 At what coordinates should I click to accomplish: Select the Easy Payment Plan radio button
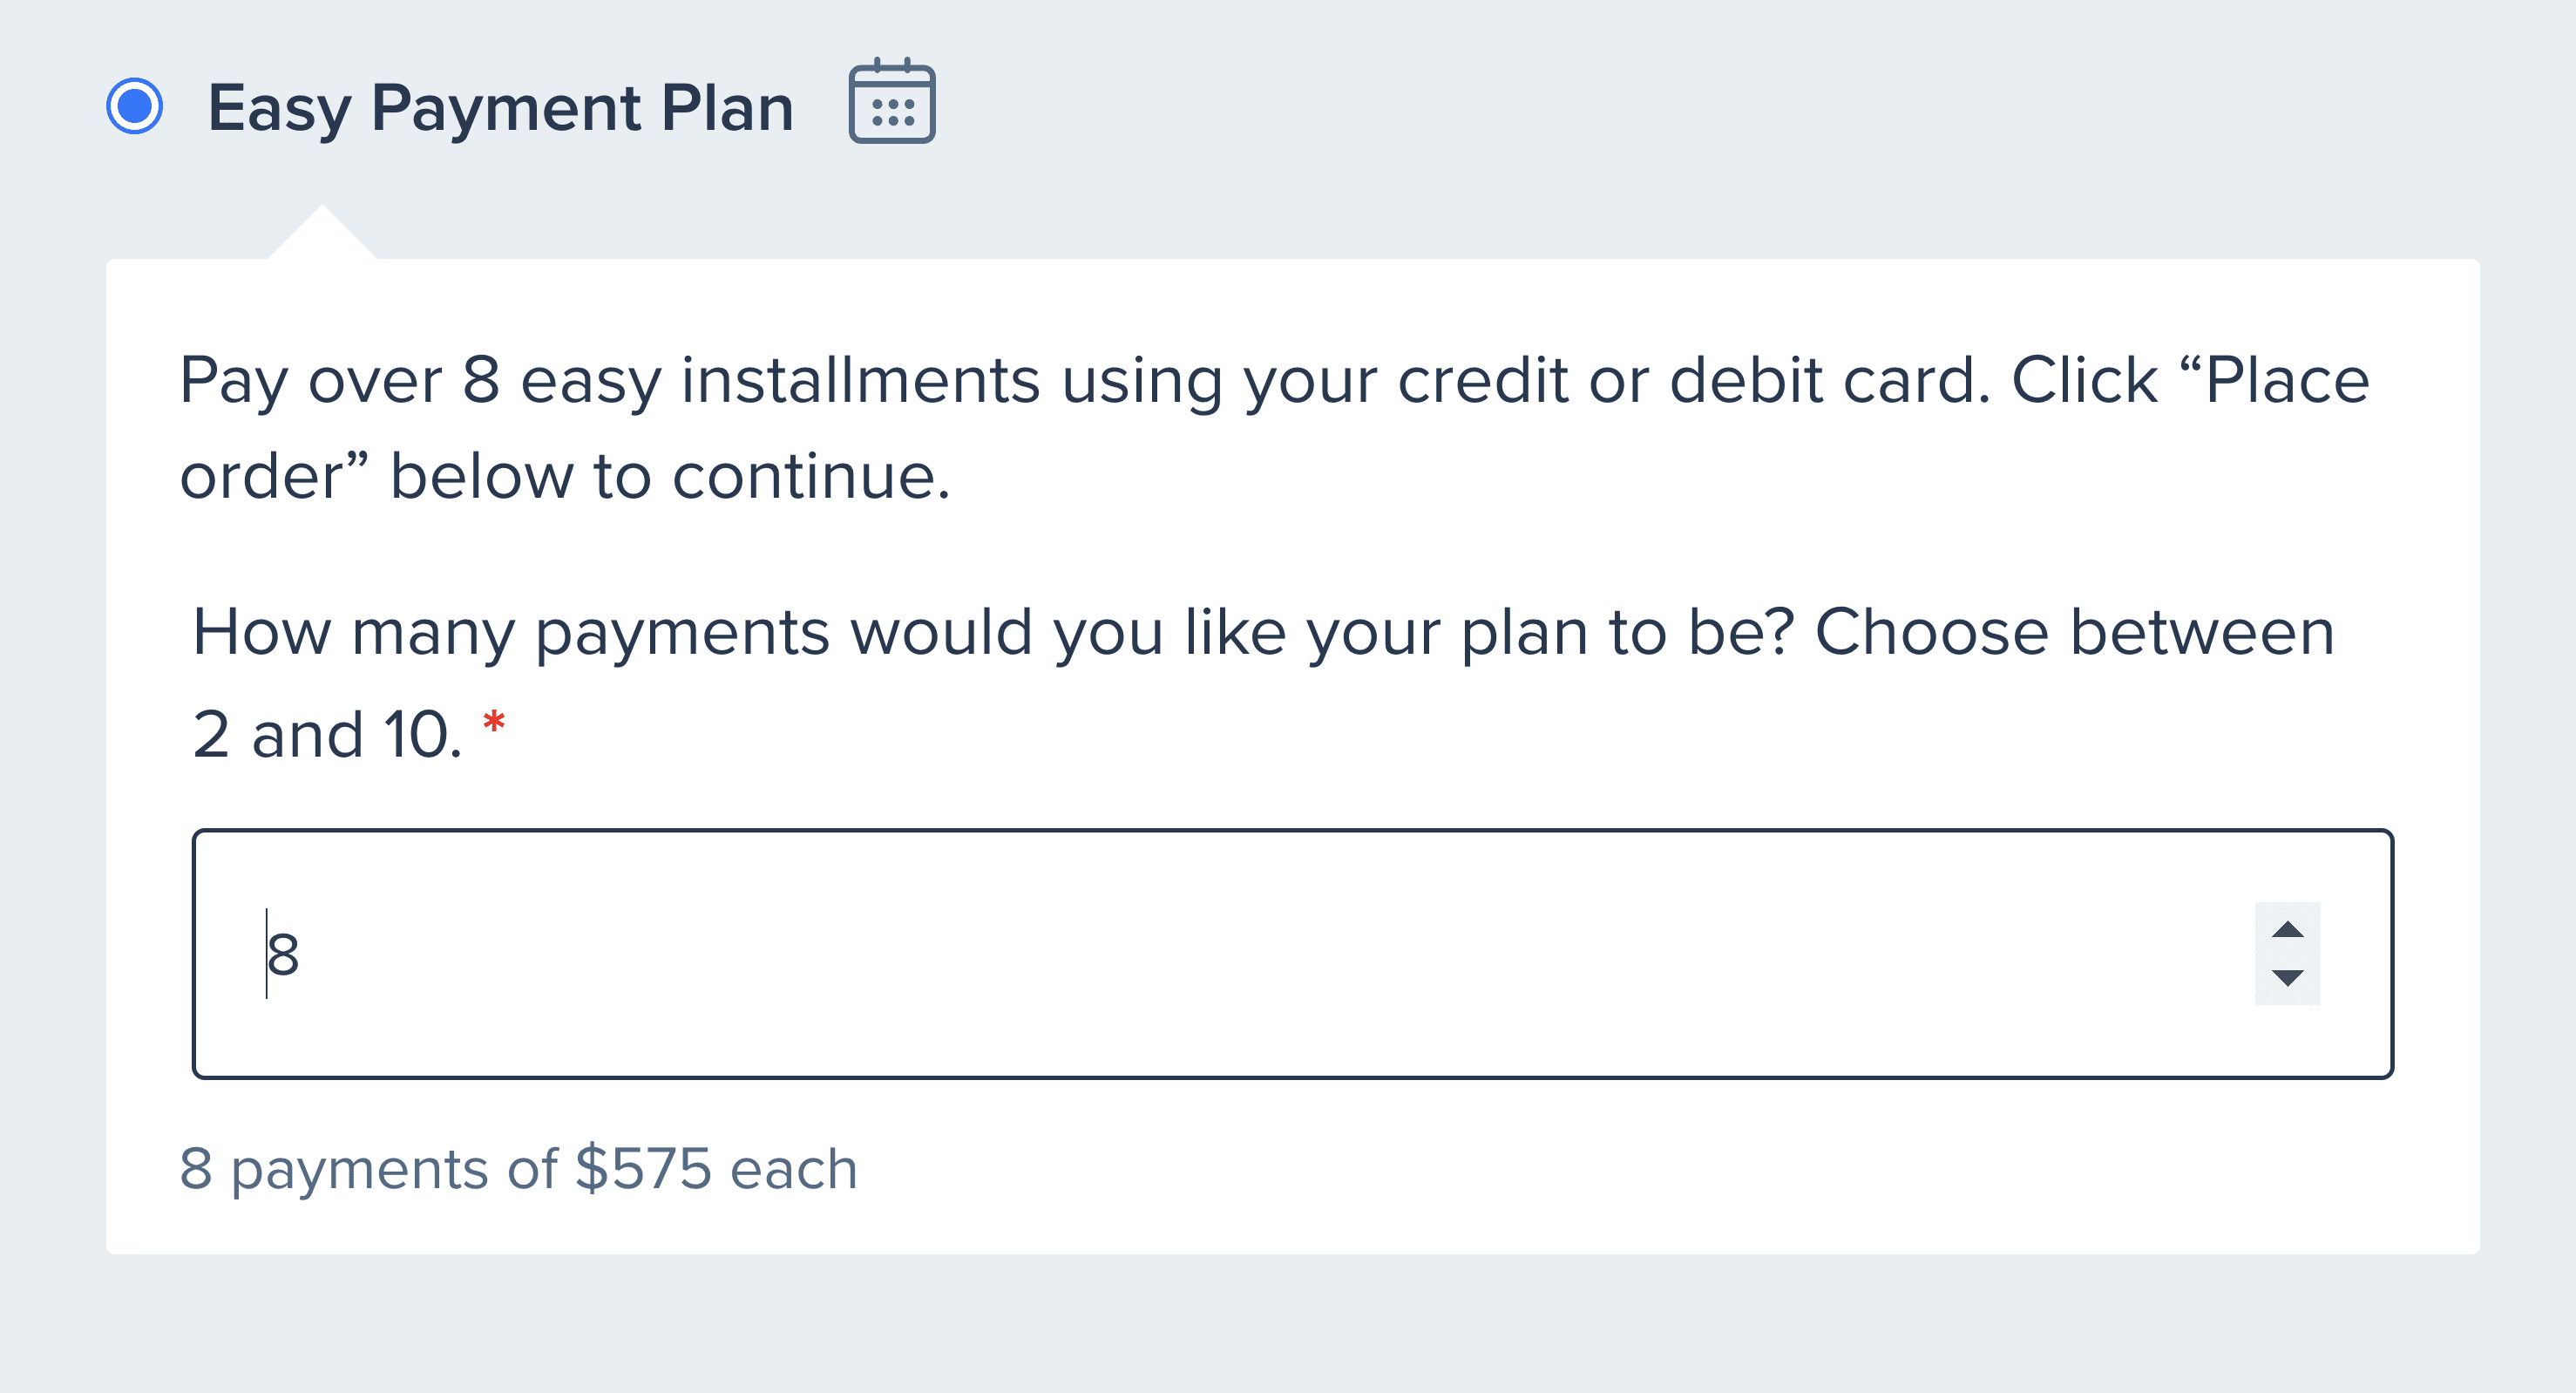[x=135, y=106]
